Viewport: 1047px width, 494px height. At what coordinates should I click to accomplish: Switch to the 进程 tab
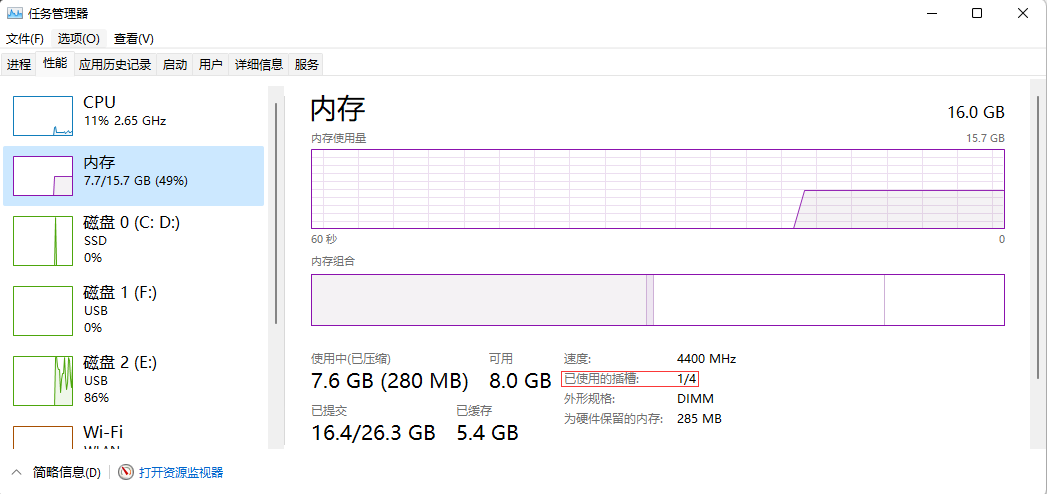(19, 64)
